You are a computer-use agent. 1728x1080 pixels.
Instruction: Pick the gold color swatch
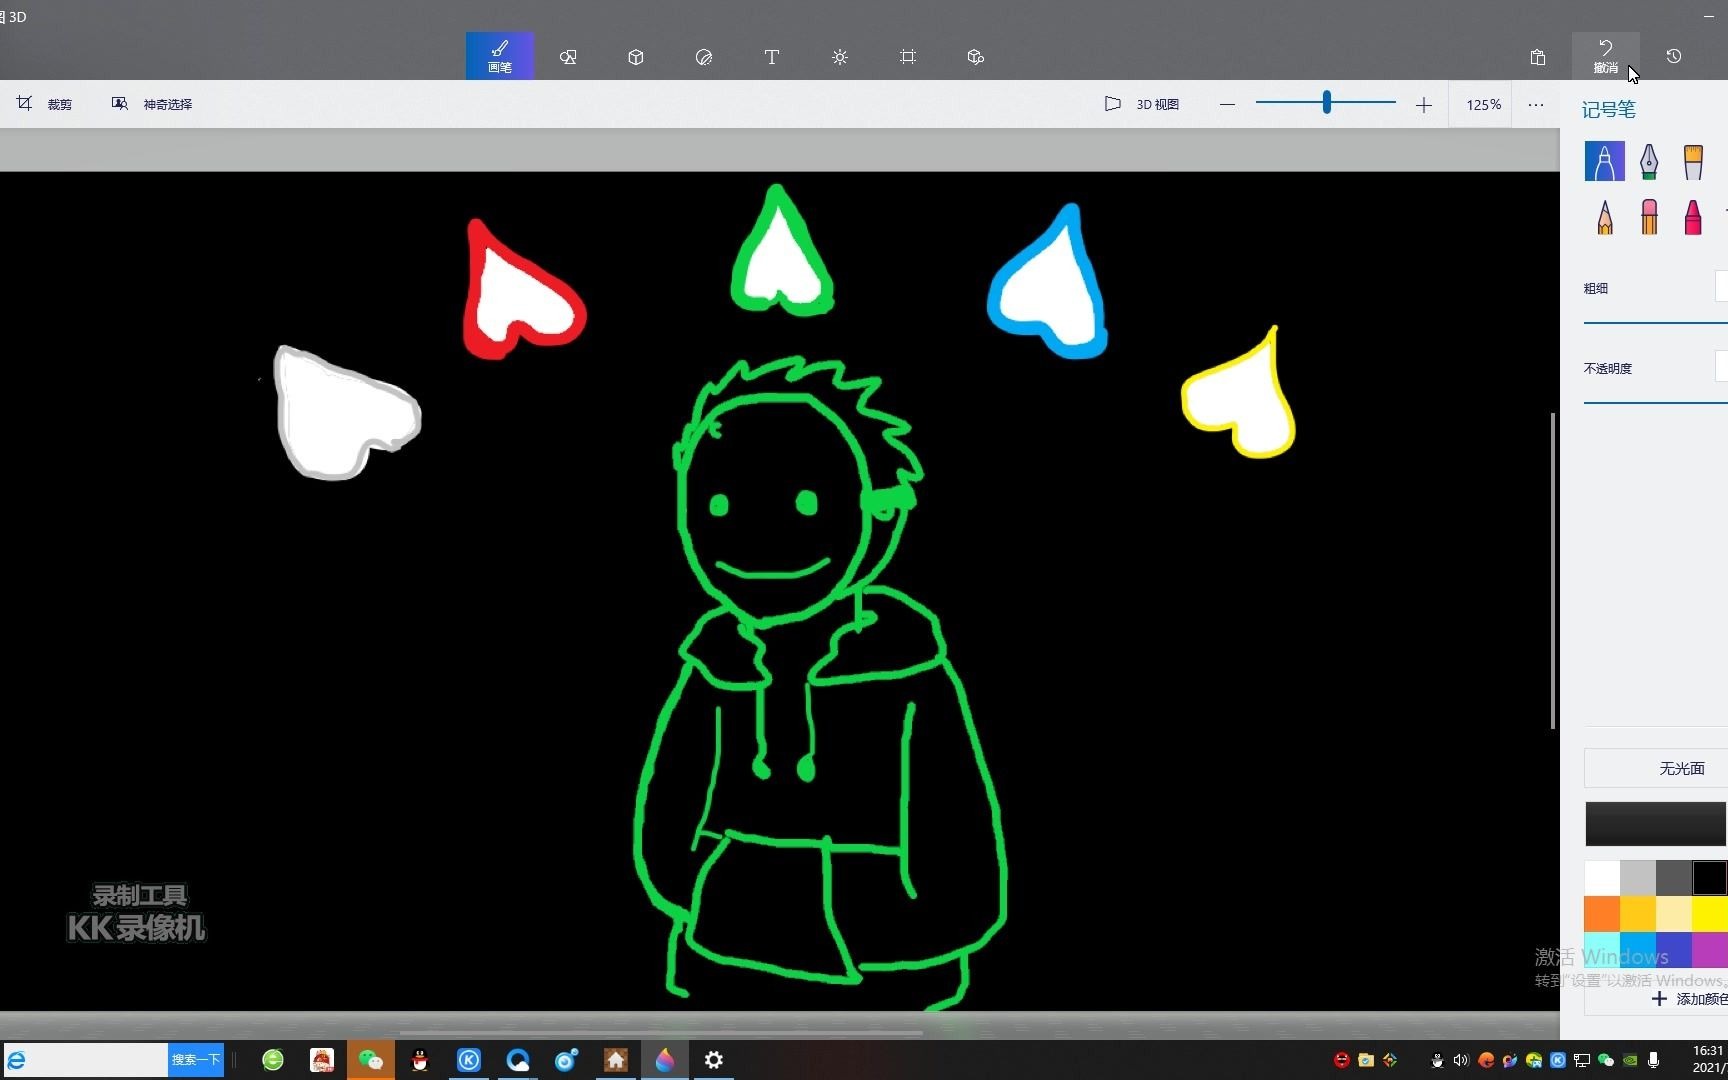point(1638,914)
